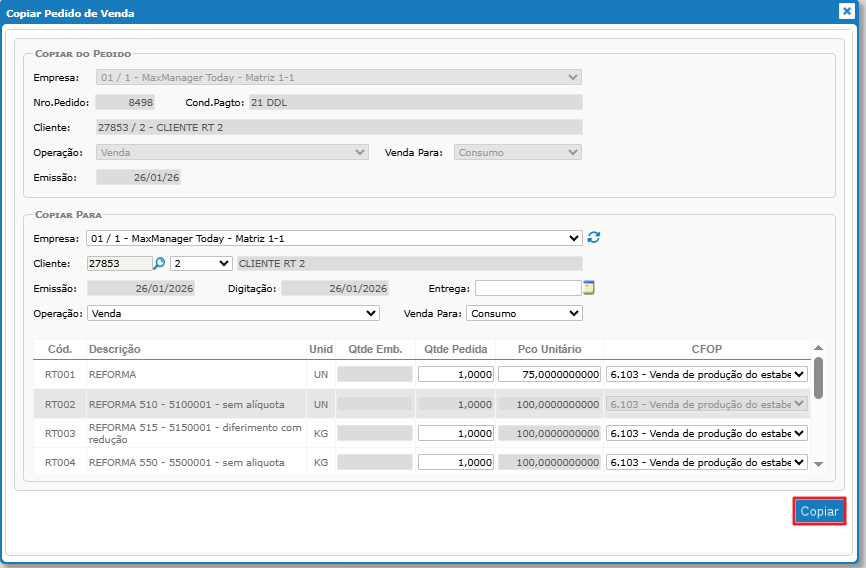Click Qtde Pedida field for RT001
Screen dimensions: 866x568
[455, 374]
